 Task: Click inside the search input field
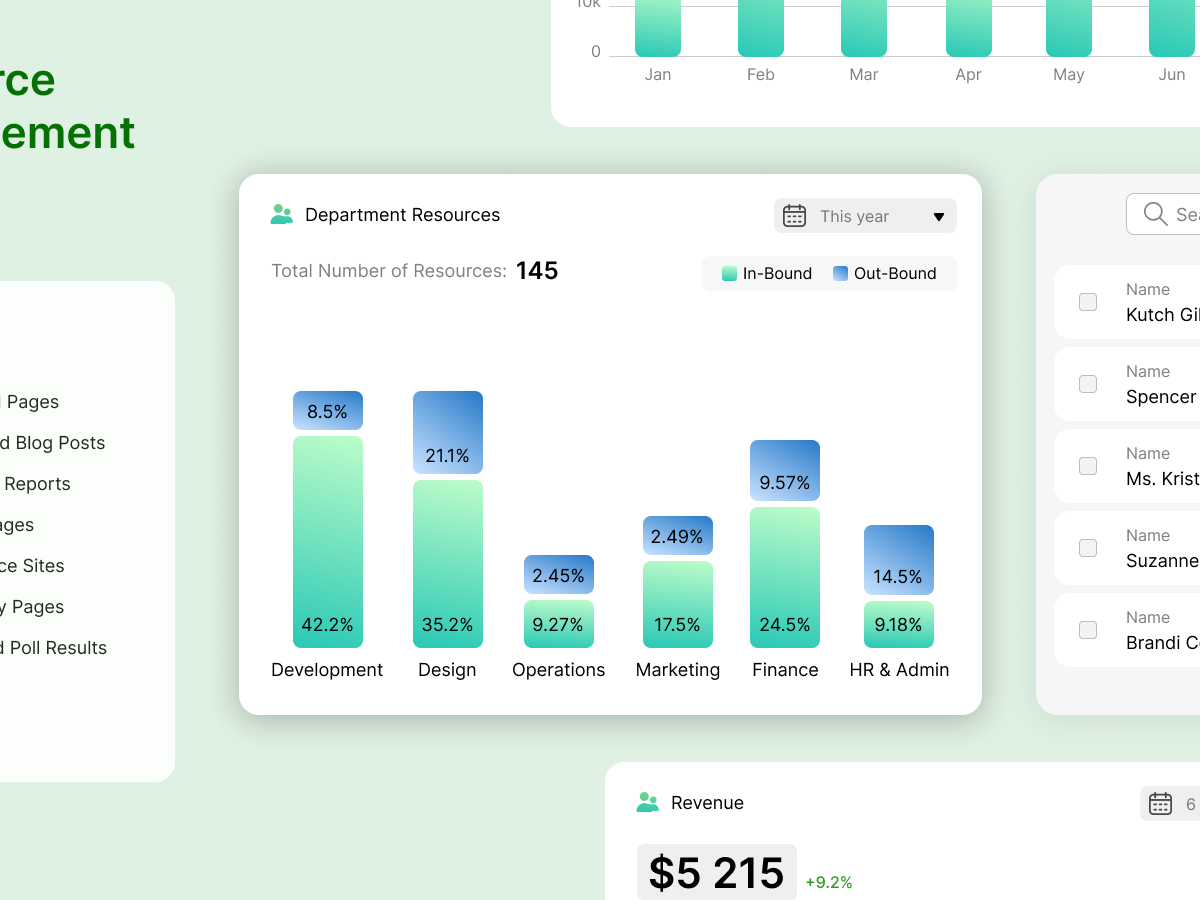pos(1185,213)
